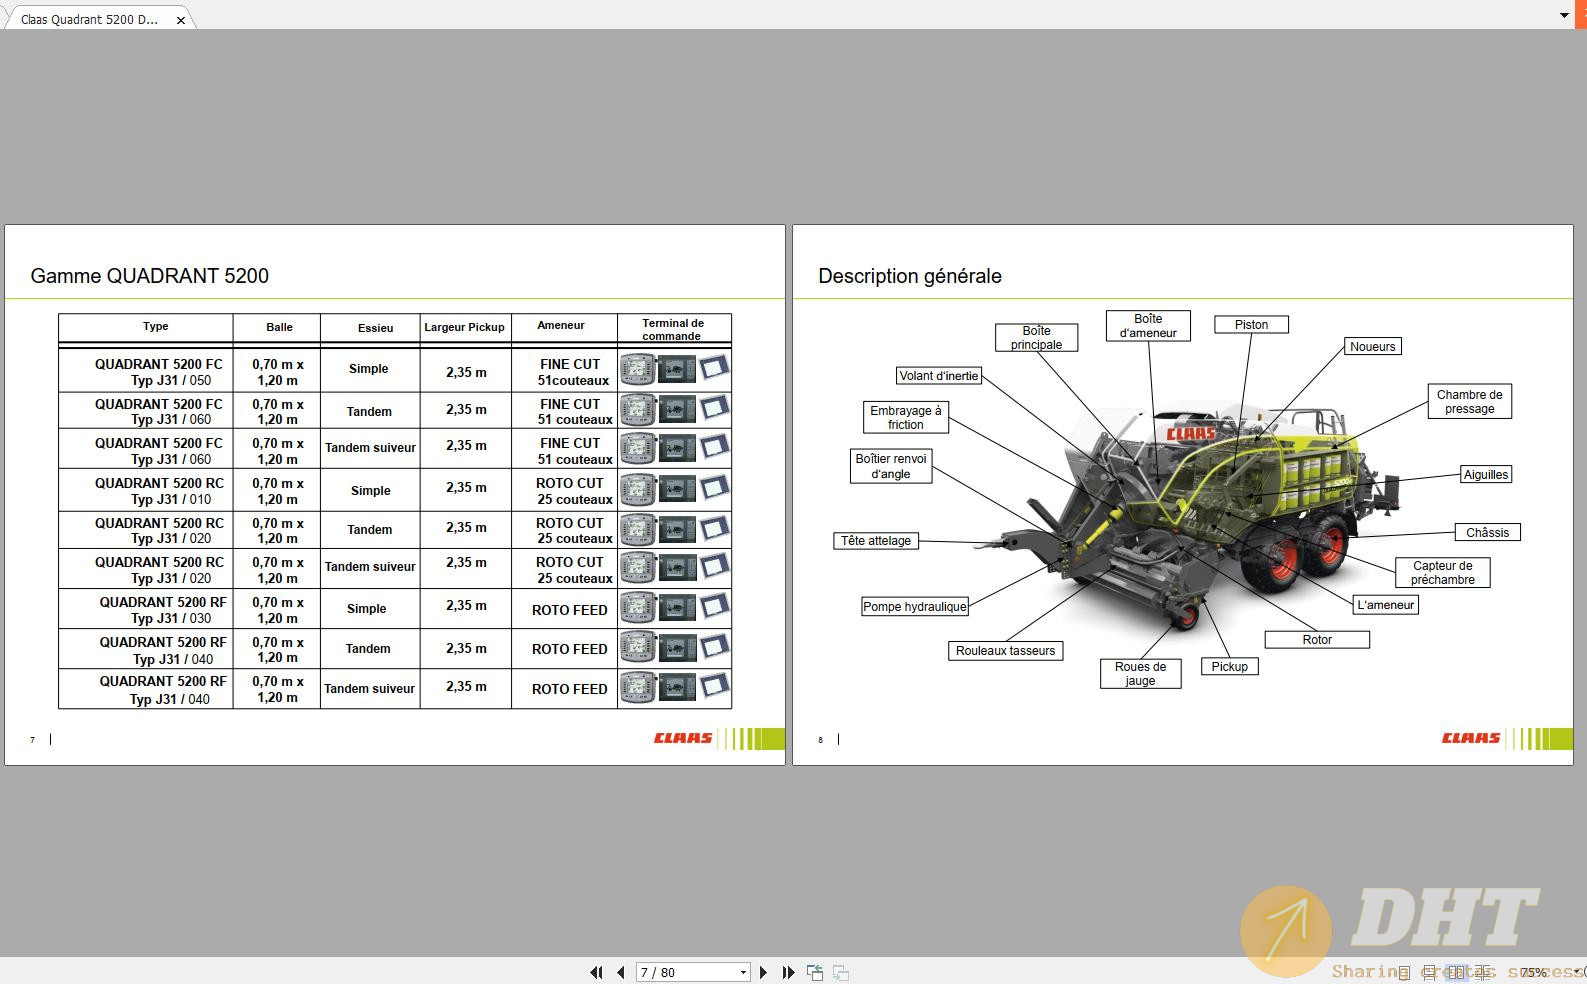Go to the first page
The image size is (1587, 984).
click(x=596, y=972)
